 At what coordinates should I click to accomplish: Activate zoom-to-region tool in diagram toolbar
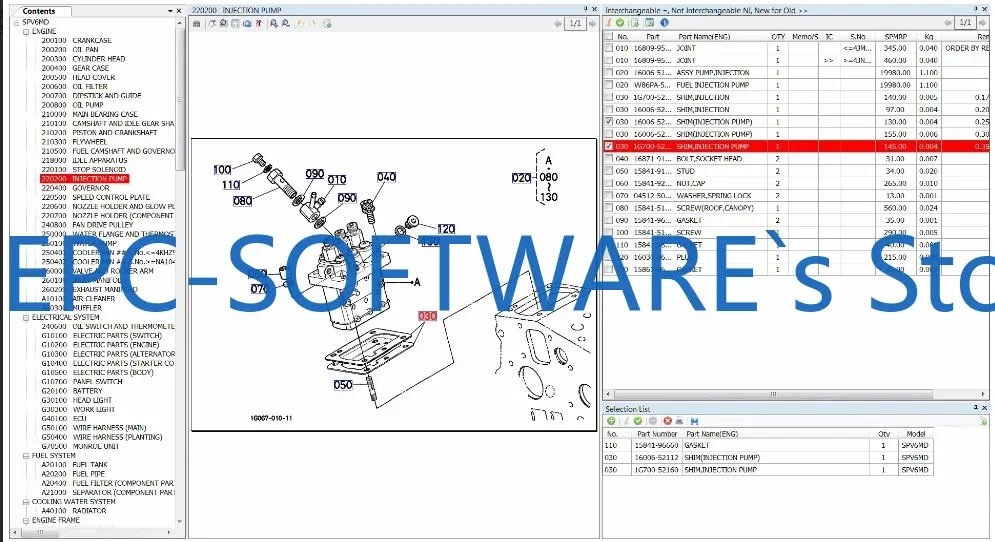click(224, 23)
